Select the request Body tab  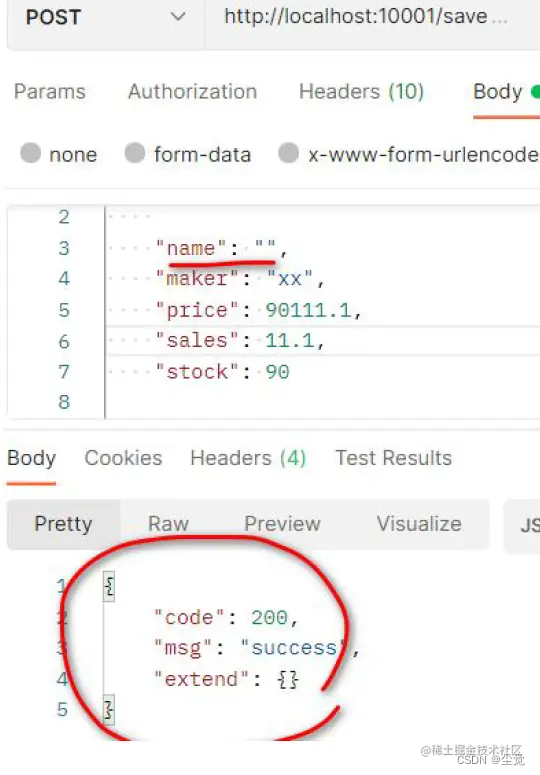pyautogui.click(x=498, y=92)
